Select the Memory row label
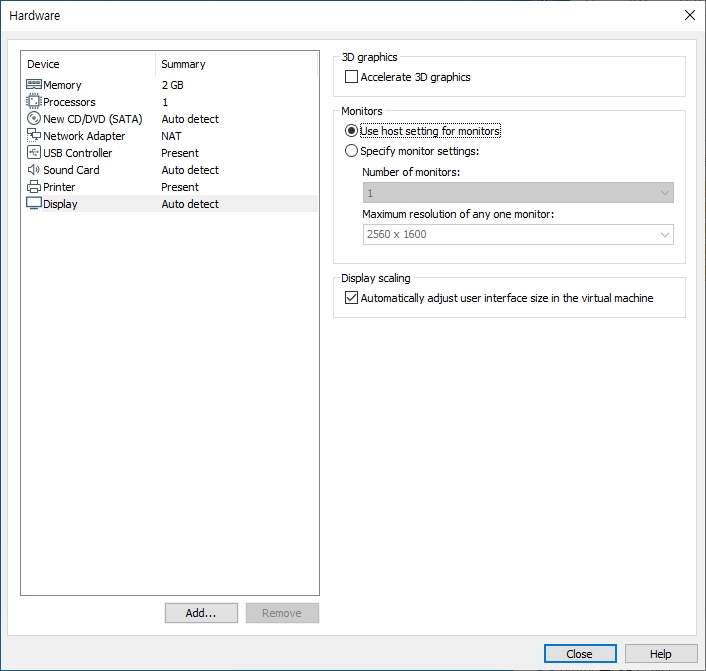This screenshot has height=671, width=706. click(62, 85)
